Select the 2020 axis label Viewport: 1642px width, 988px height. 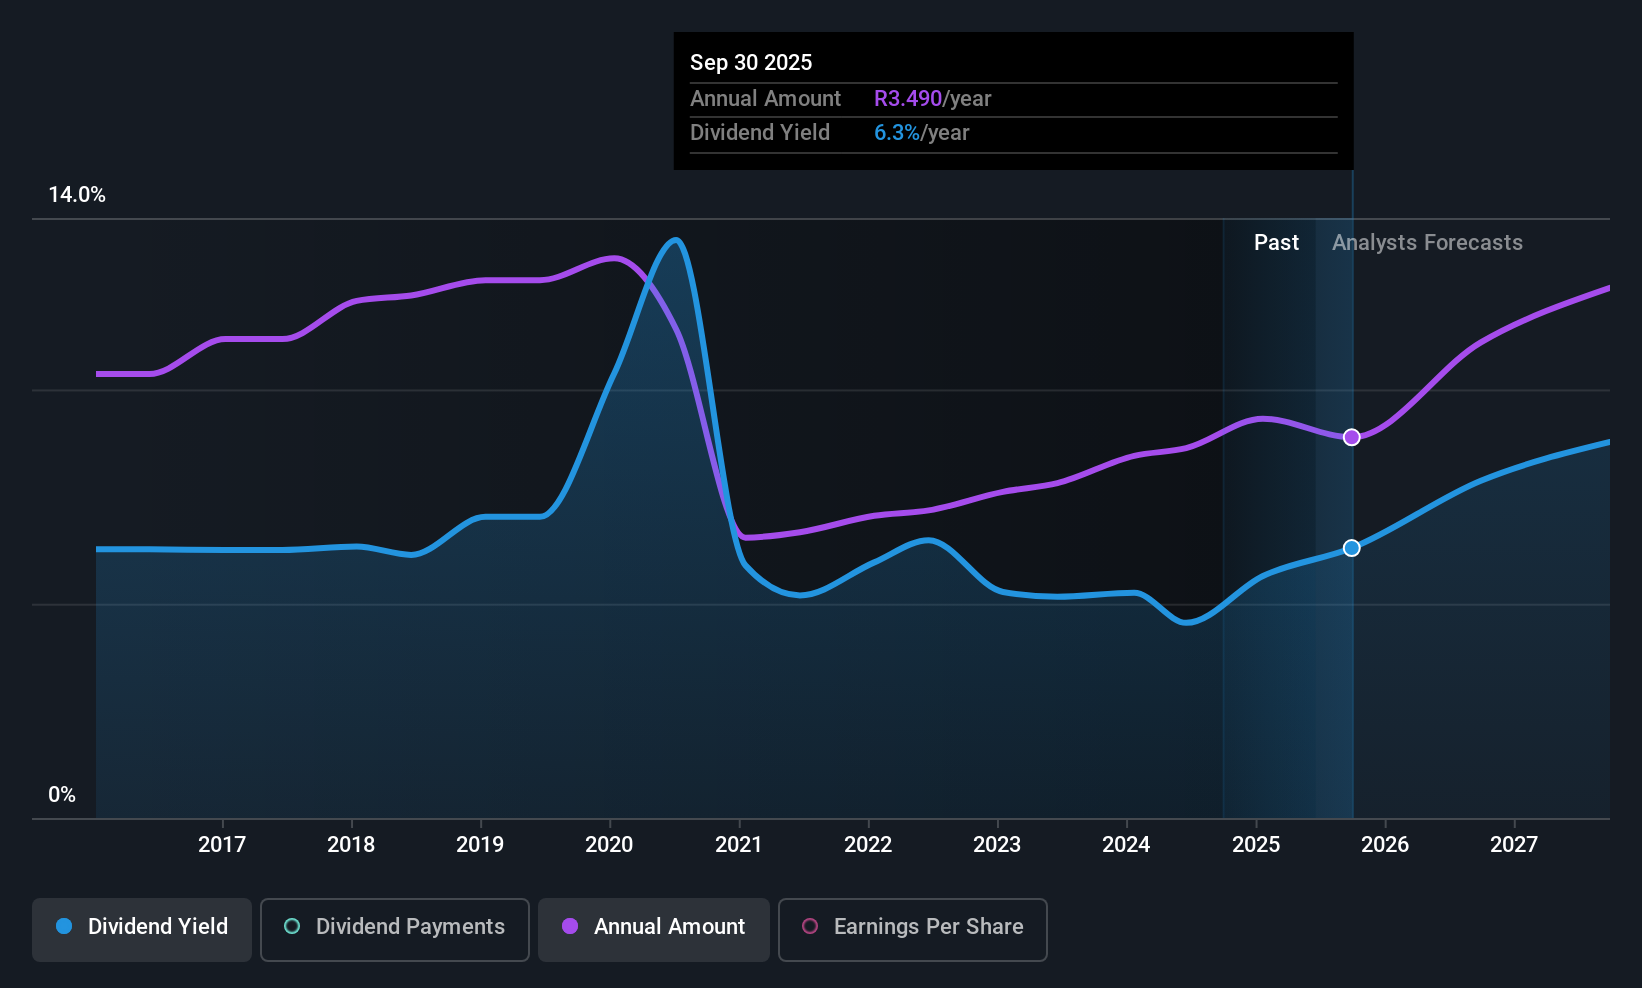(x=609, y=845)
